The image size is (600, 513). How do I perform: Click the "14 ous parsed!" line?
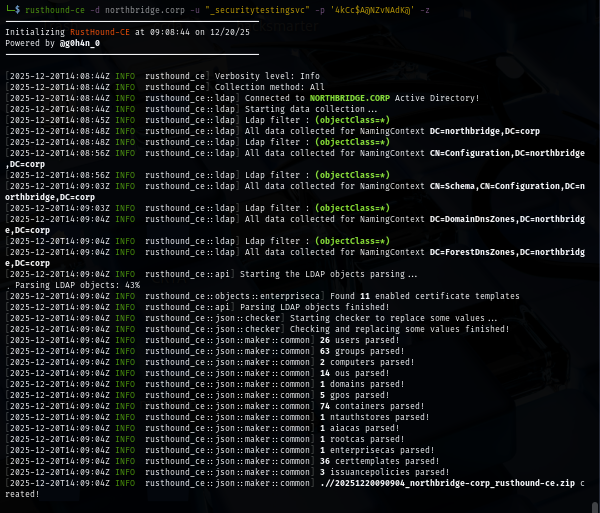[355, 373]
